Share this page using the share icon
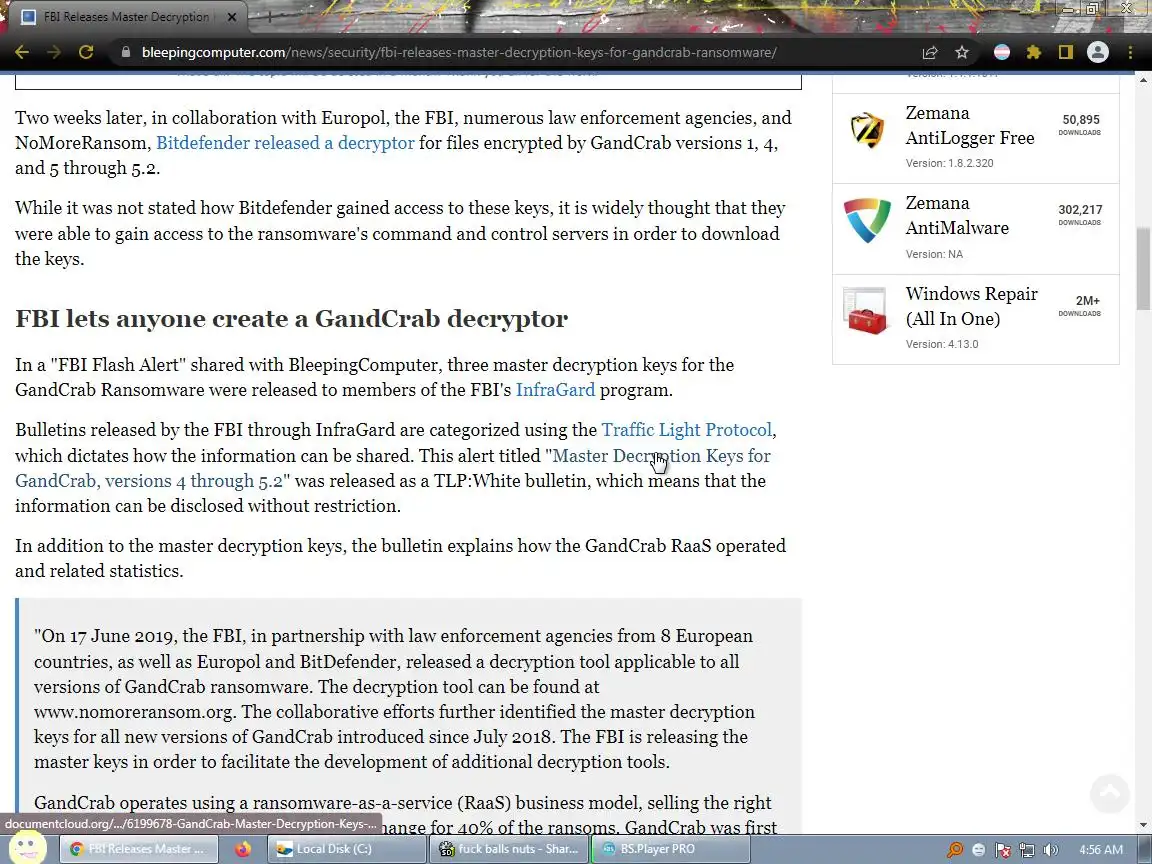The width and height of the screenshot is (1152, 864). (x=930, y=52)
